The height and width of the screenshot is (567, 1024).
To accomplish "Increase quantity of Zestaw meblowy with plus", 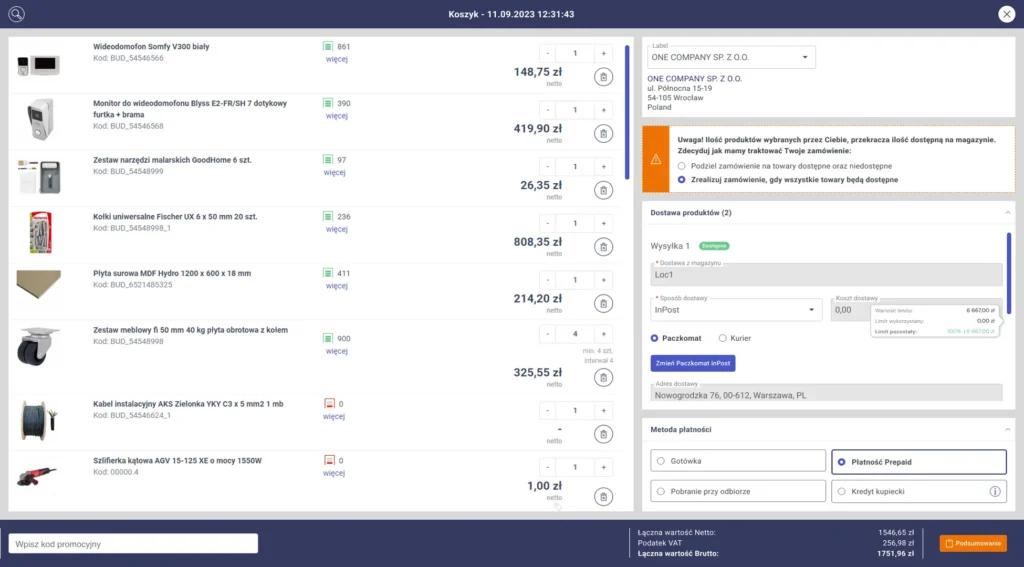I will point(603,335).
